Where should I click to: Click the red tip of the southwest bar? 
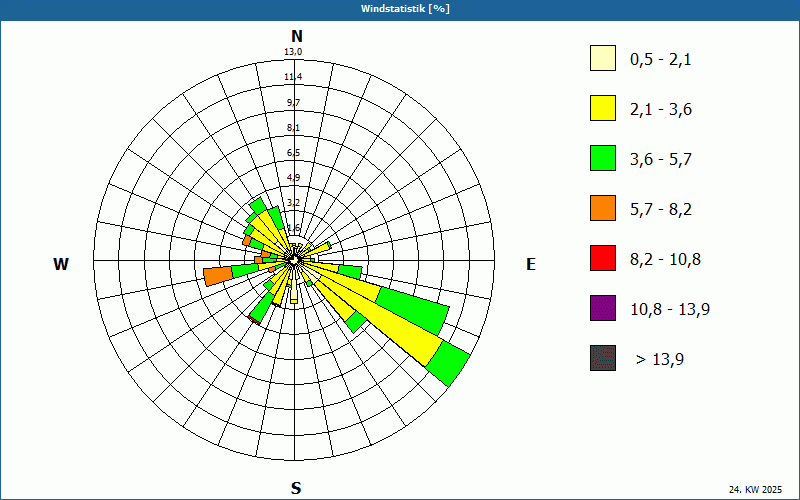click(254, 320)
